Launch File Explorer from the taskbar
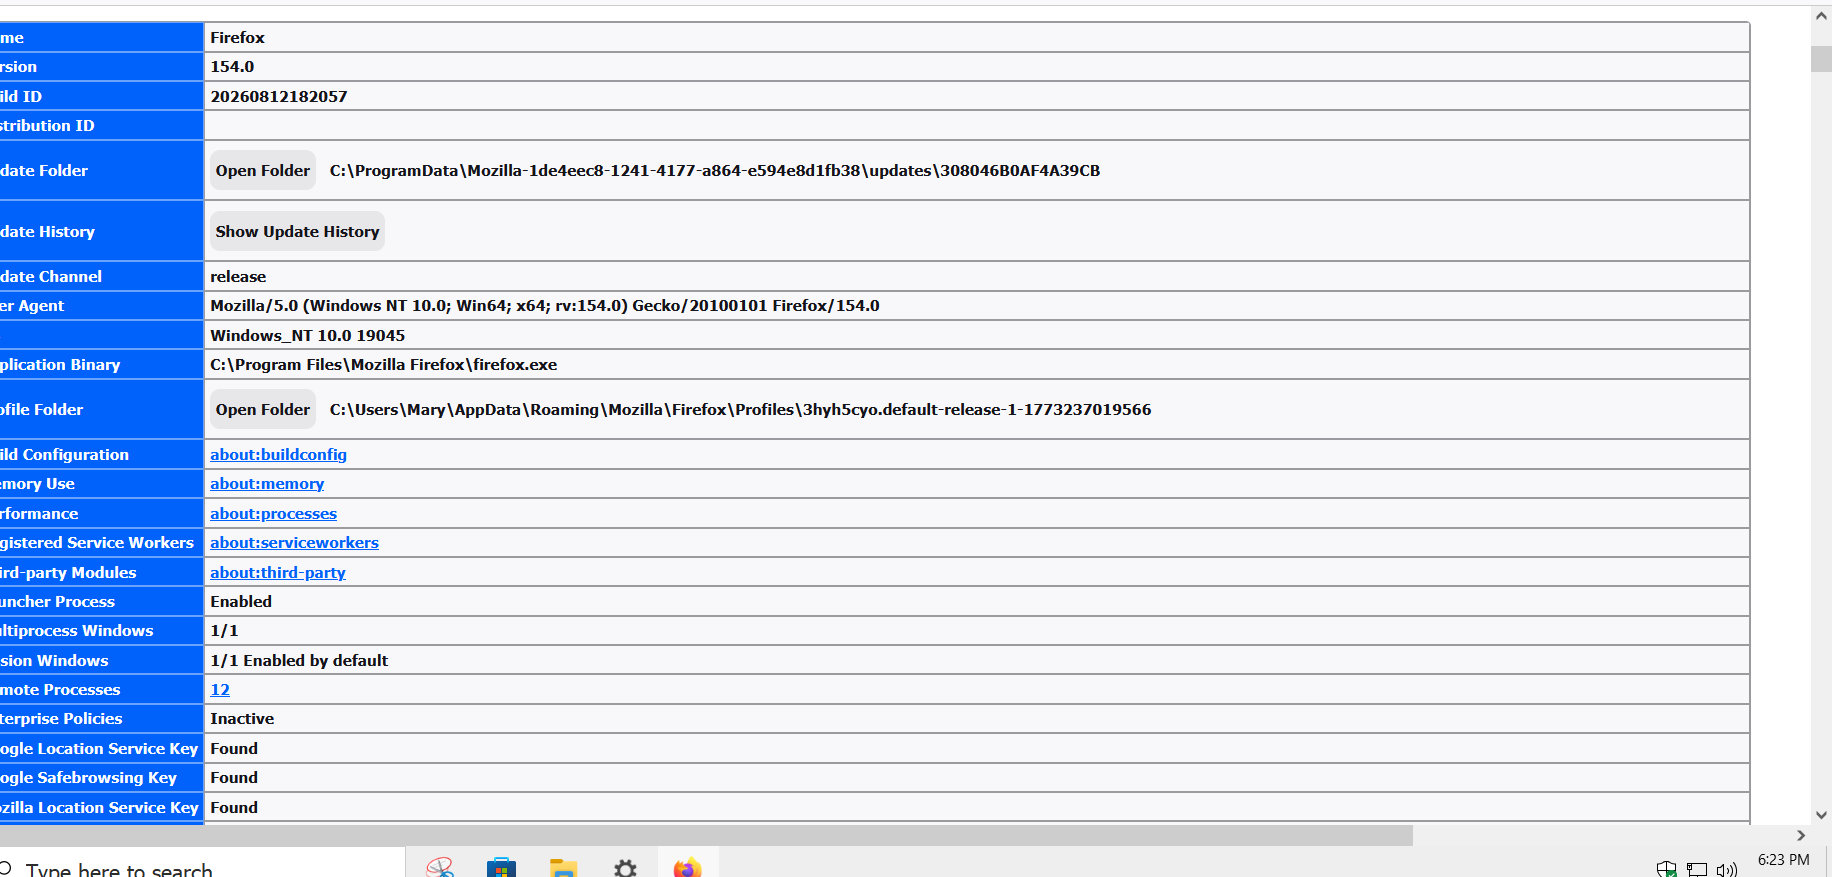The image size is (1832, 877). (x=564, y=868)
